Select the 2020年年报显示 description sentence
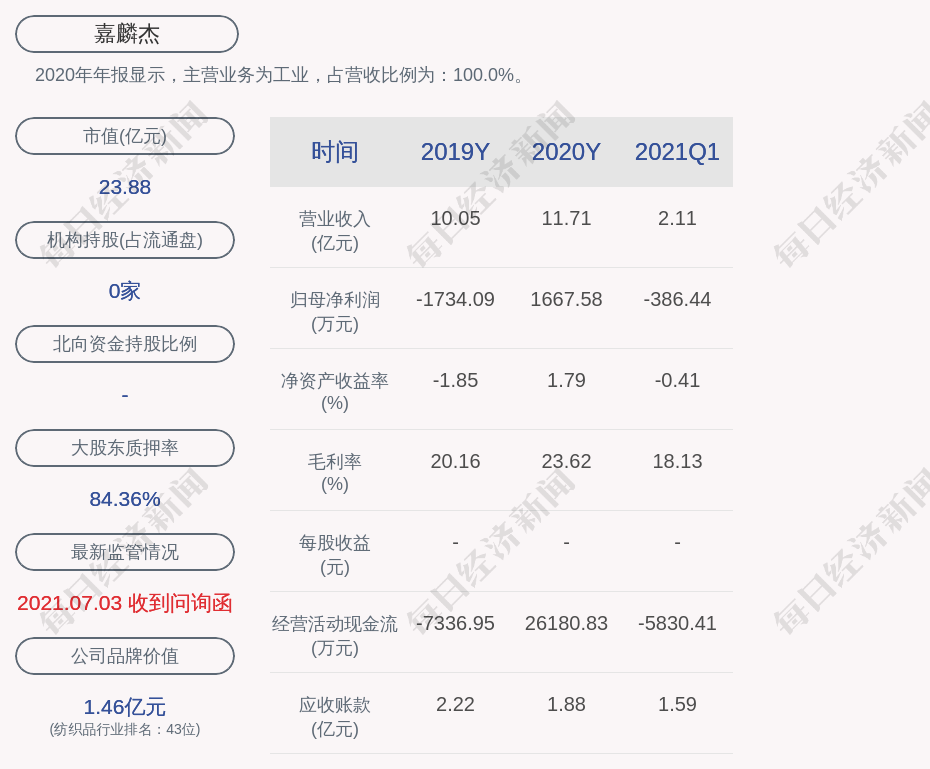This screenshot has width=930, height=769. point(280,75)
